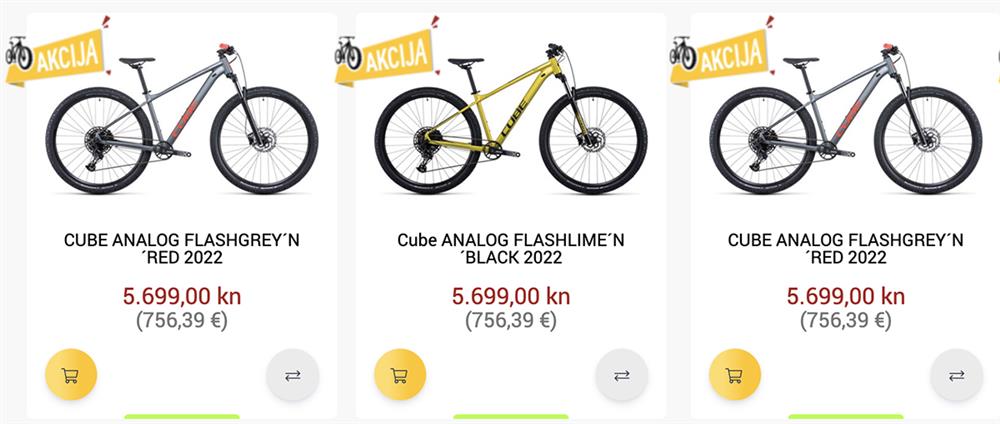
Task: Click compare arrows on the leftmost FLASHGREY card
Action: (x=292, y=375)
